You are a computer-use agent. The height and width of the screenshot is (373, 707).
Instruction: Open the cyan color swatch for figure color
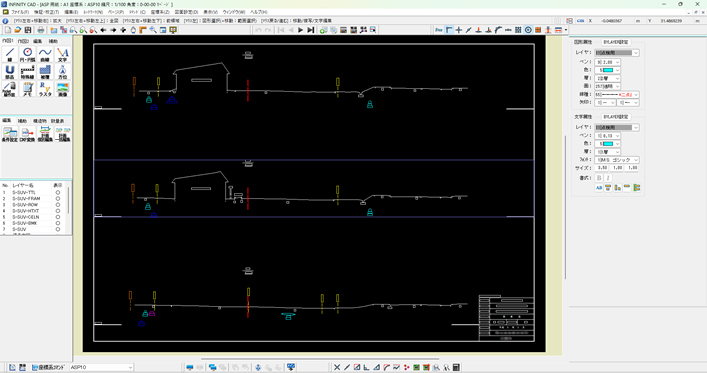tap(607, 70)
